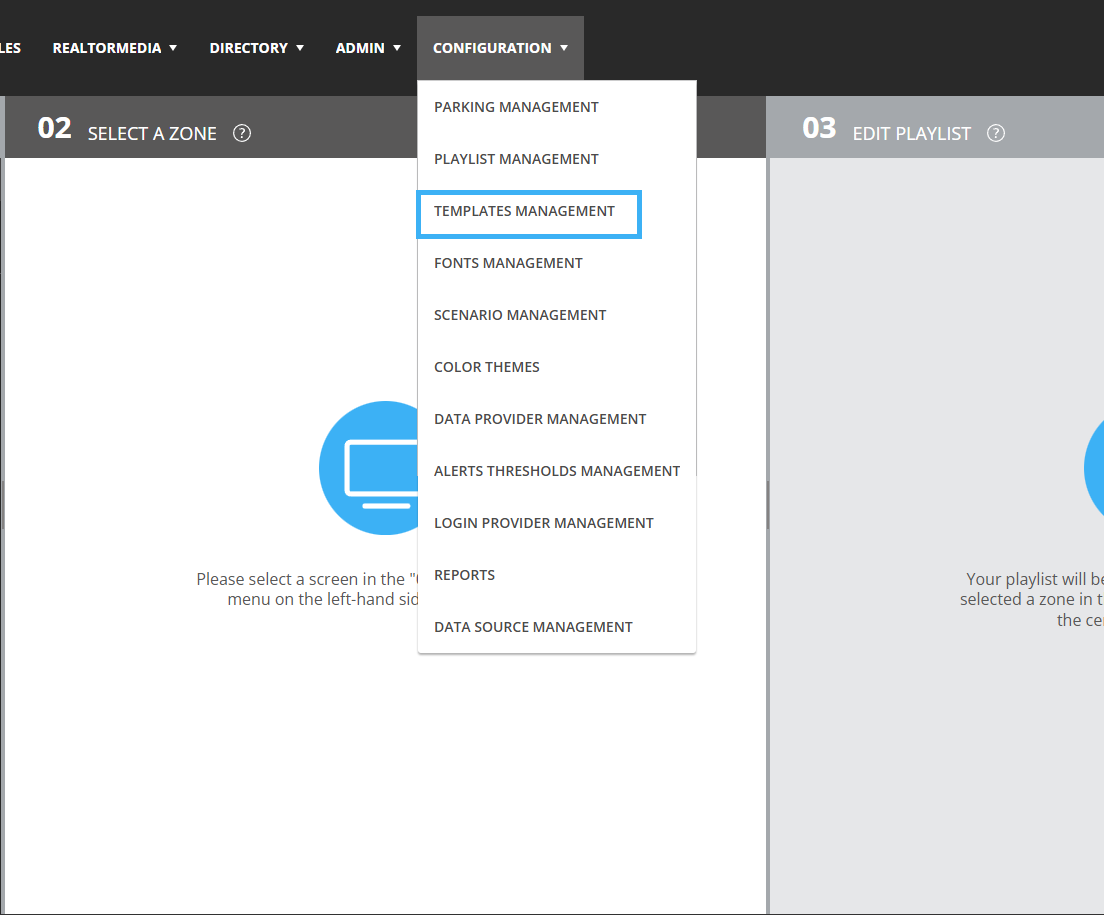Click the blue monitor screen icon
Image resolution: width=1104 pixels, height=915 pixels.
point(370,468)
